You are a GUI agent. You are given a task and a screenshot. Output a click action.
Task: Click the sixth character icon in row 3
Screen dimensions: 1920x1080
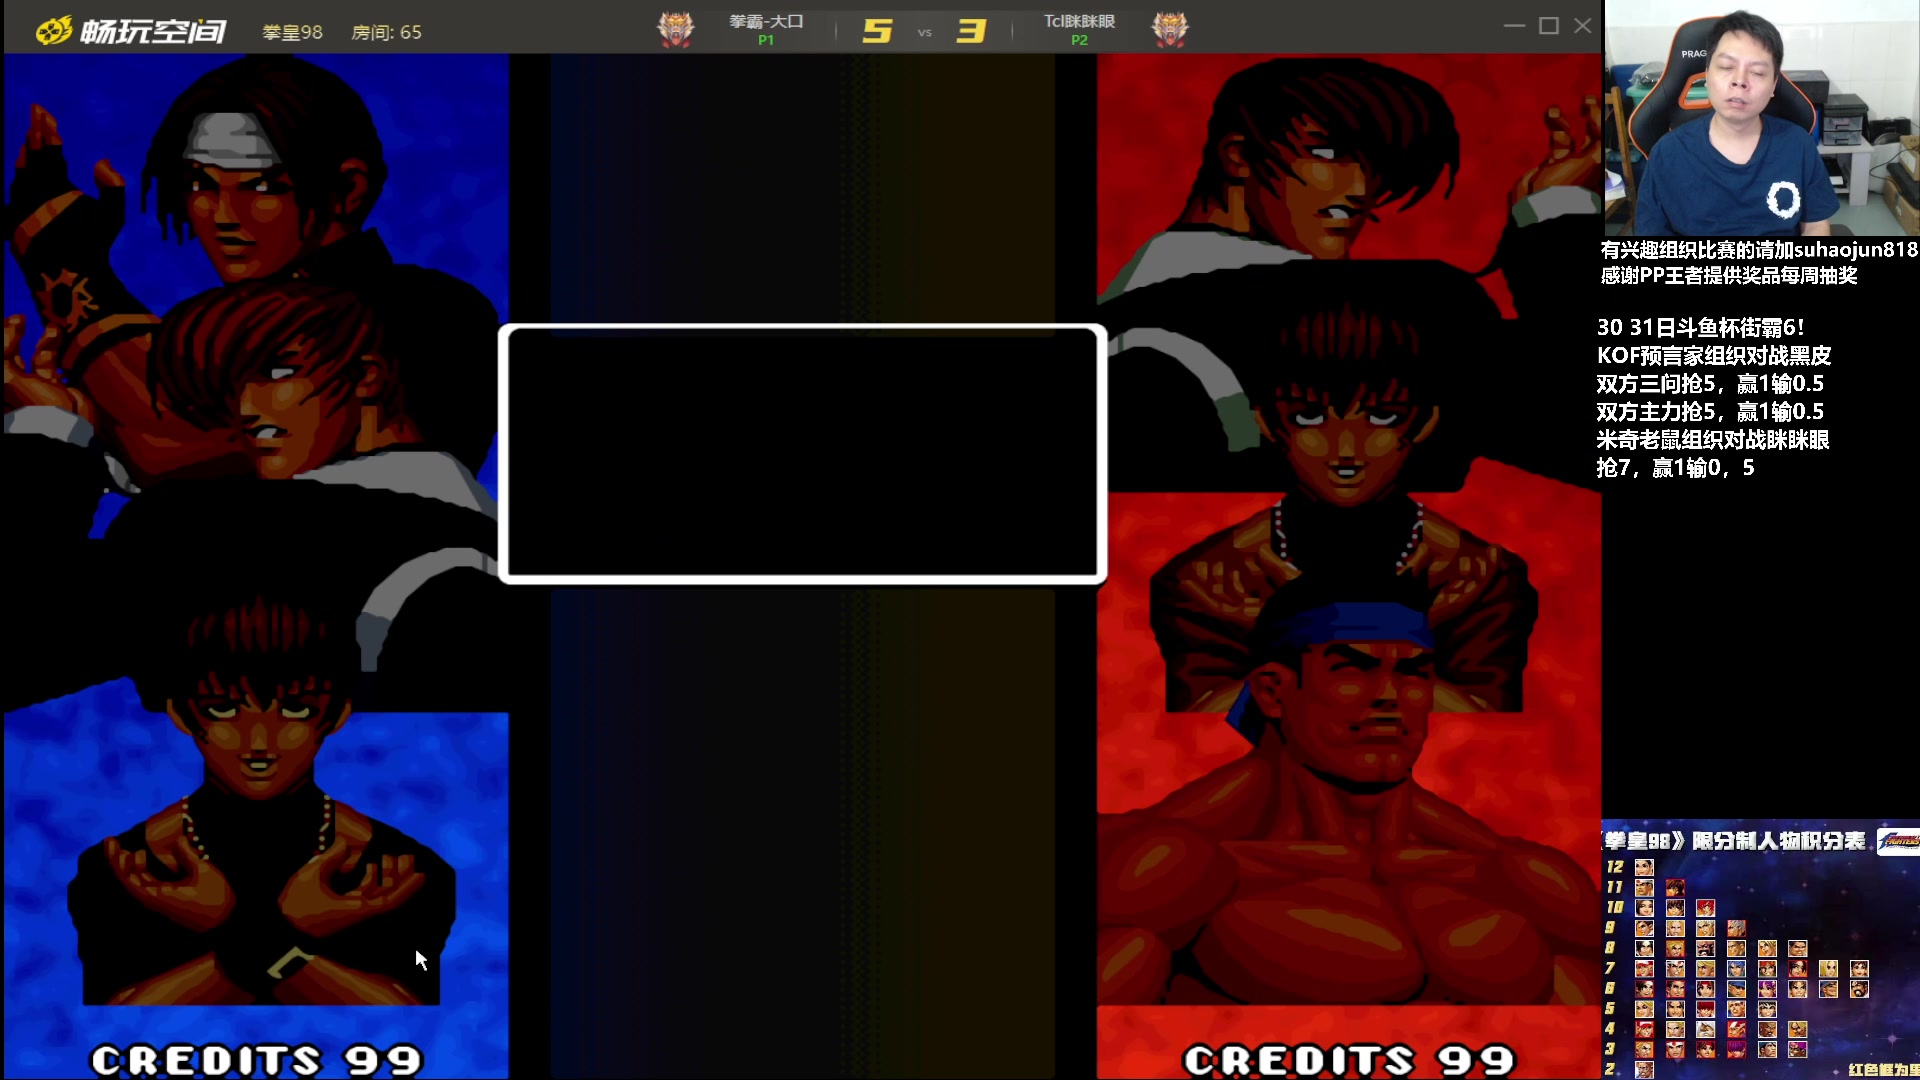click(x=1798, y=1050)
